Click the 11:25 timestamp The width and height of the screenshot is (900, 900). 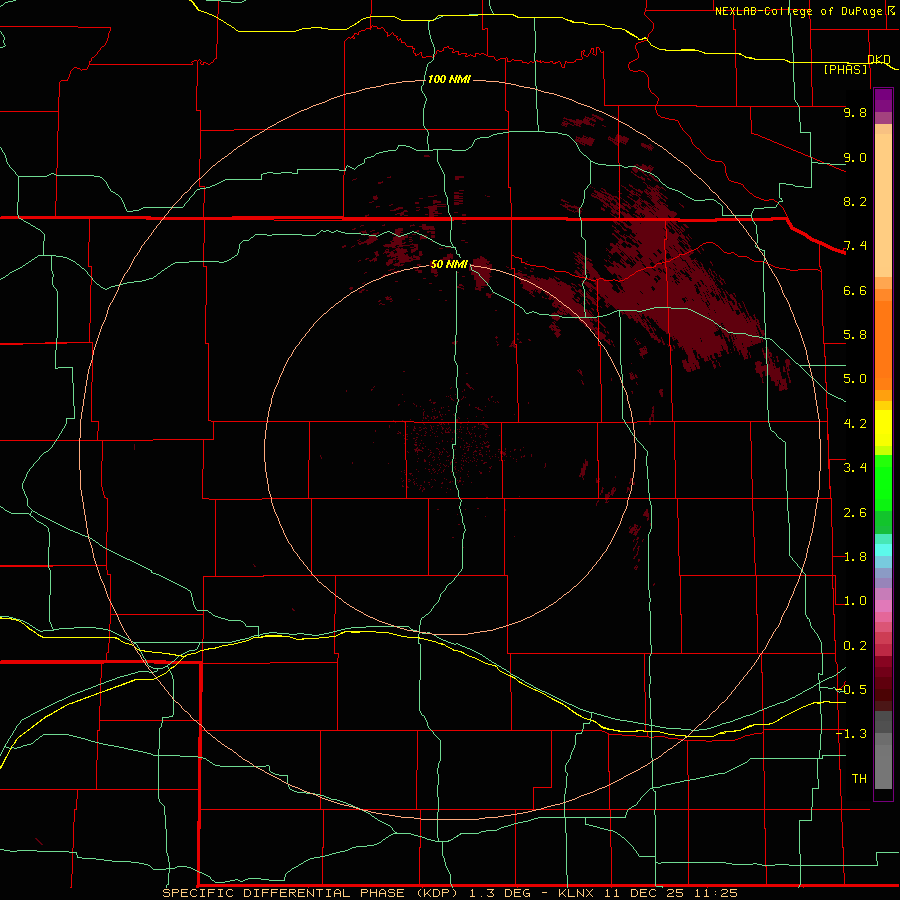[715, 893]
